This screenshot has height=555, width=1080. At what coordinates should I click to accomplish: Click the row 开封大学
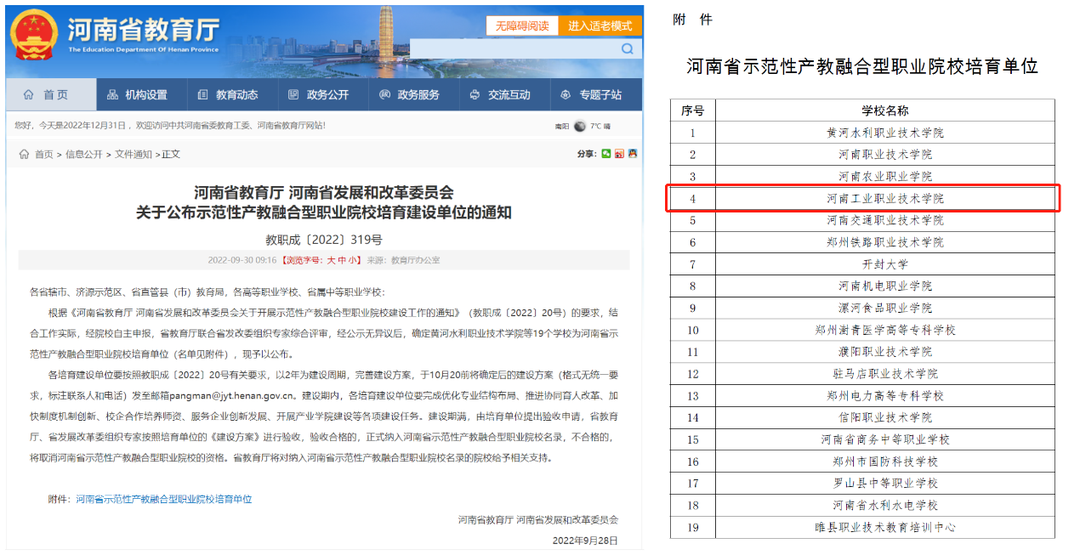pyautogui.click(x=862, y=264)
